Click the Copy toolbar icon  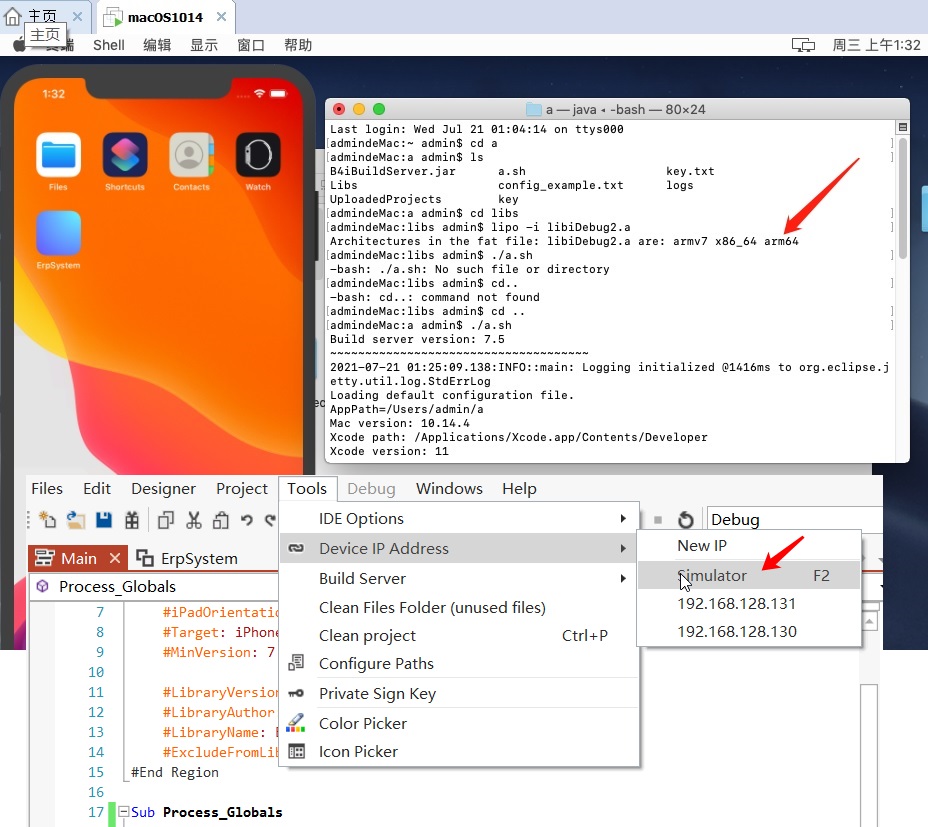(166, 520)
